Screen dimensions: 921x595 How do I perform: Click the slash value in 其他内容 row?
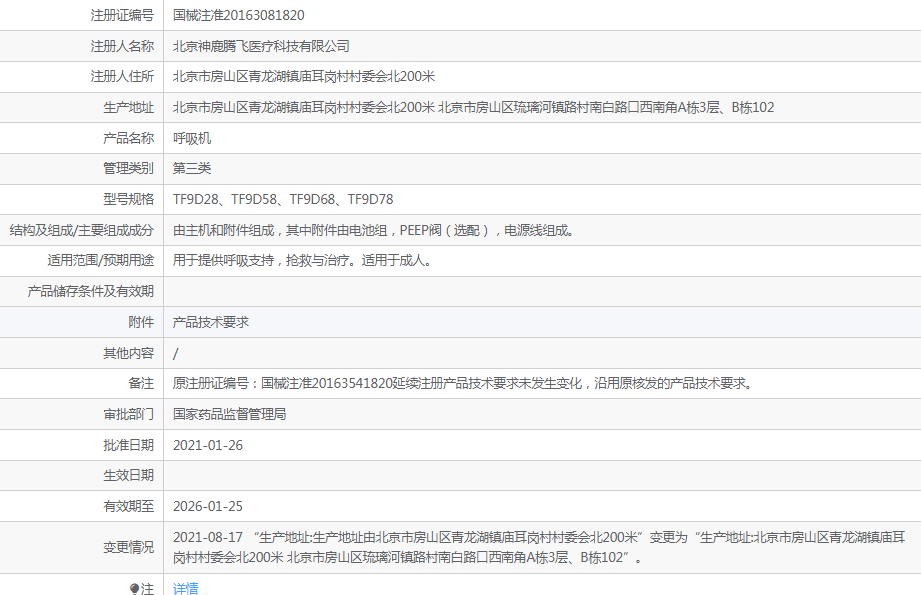pyautogui.click(x=176, y=354)
